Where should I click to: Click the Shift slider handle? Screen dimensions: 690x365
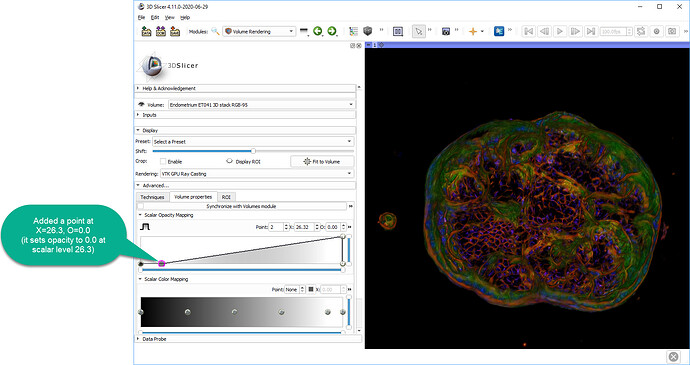[253, 151]
